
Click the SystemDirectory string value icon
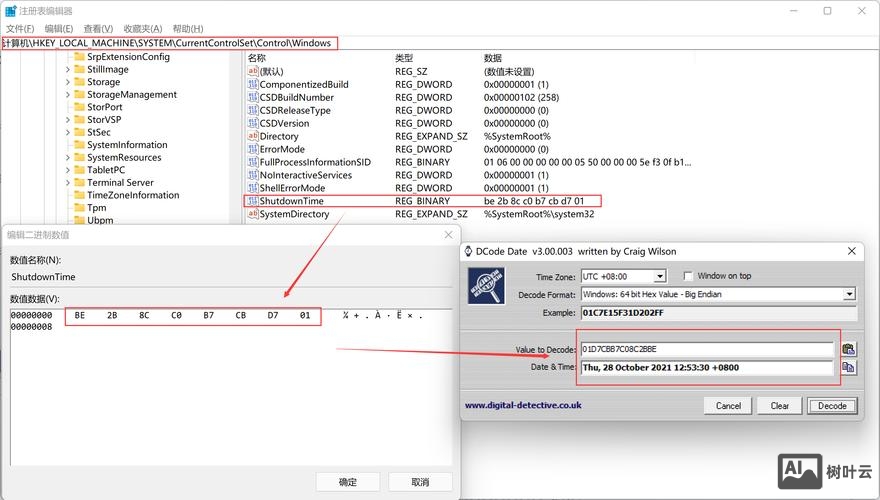pos(253,214)
